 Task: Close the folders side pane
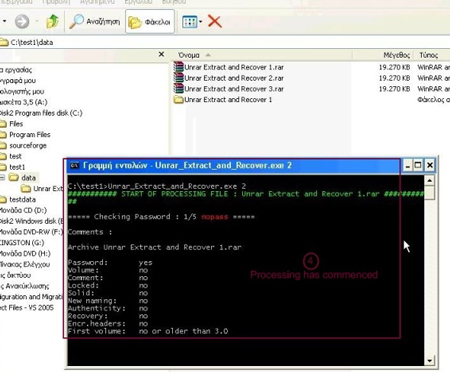(x=161, y=54)
